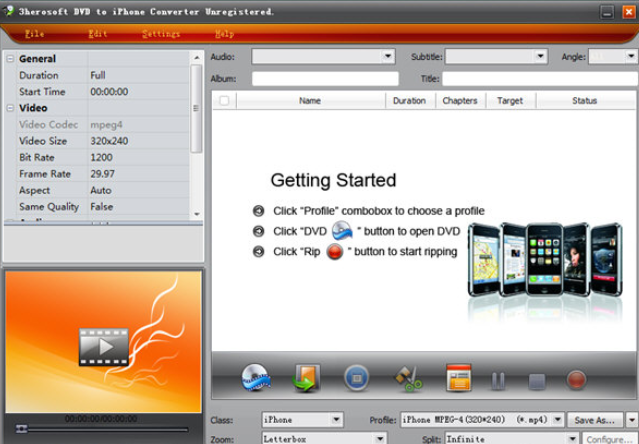Click the iPhones promotional image
This screenshot has height=444, width=639.
[545, 261]
